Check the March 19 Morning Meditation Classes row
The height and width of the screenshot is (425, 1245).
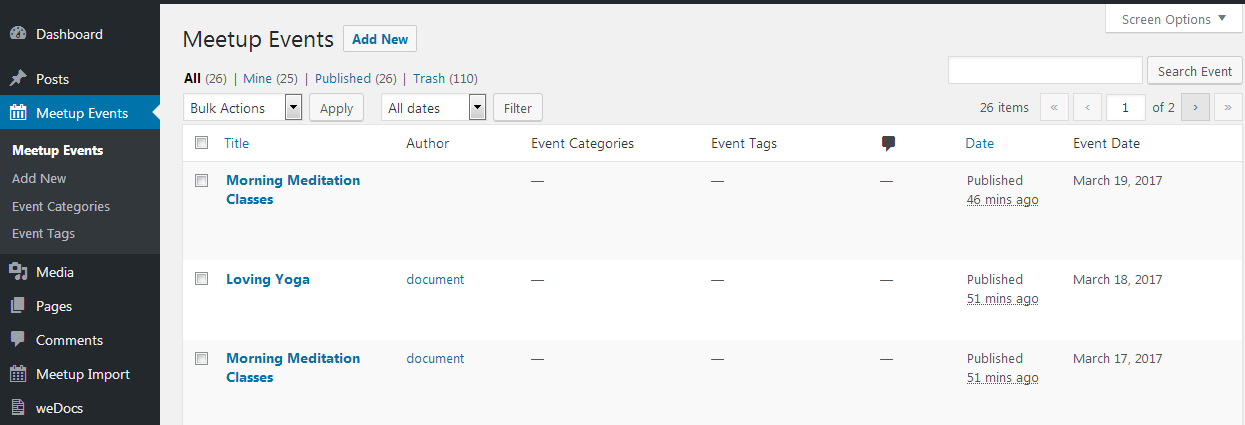201,181
